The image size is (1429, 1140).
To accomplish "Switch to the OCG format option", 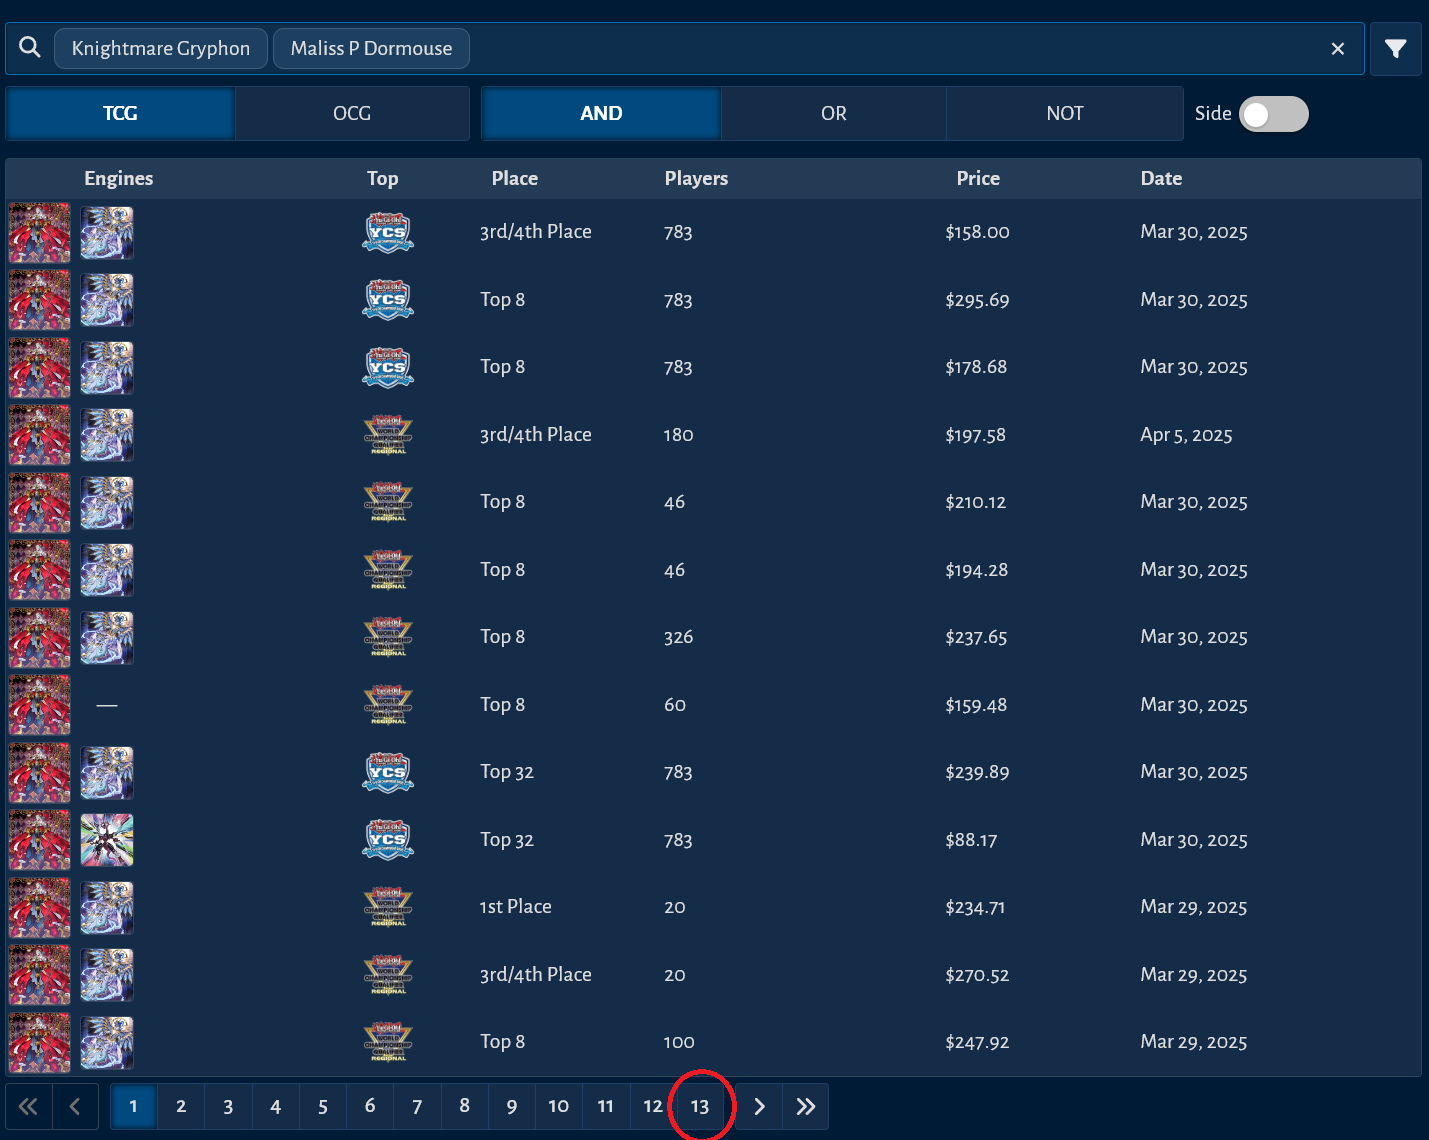I will click(x=352, y=113).
